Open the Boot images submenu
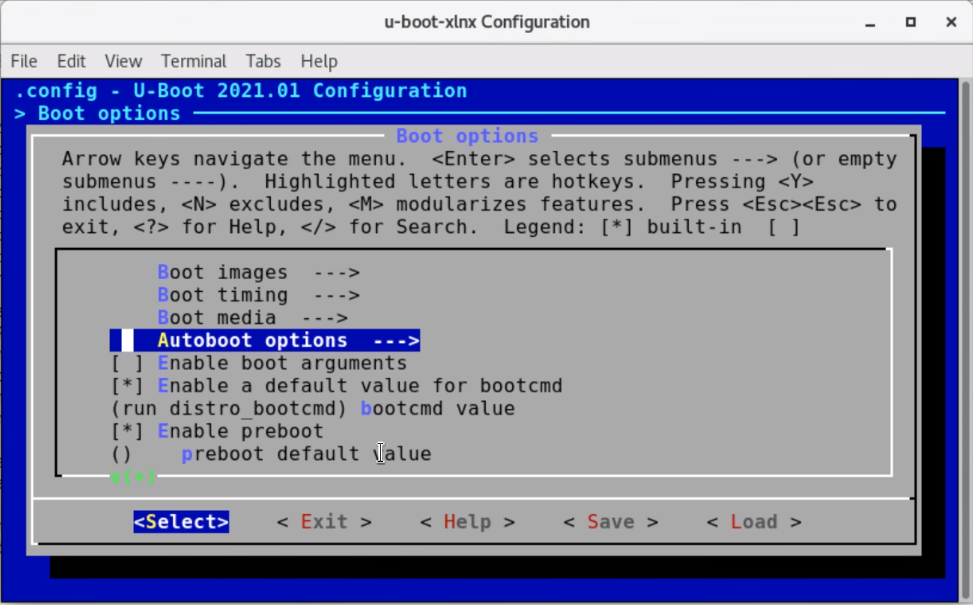973x605 pixels. [258, 272]
